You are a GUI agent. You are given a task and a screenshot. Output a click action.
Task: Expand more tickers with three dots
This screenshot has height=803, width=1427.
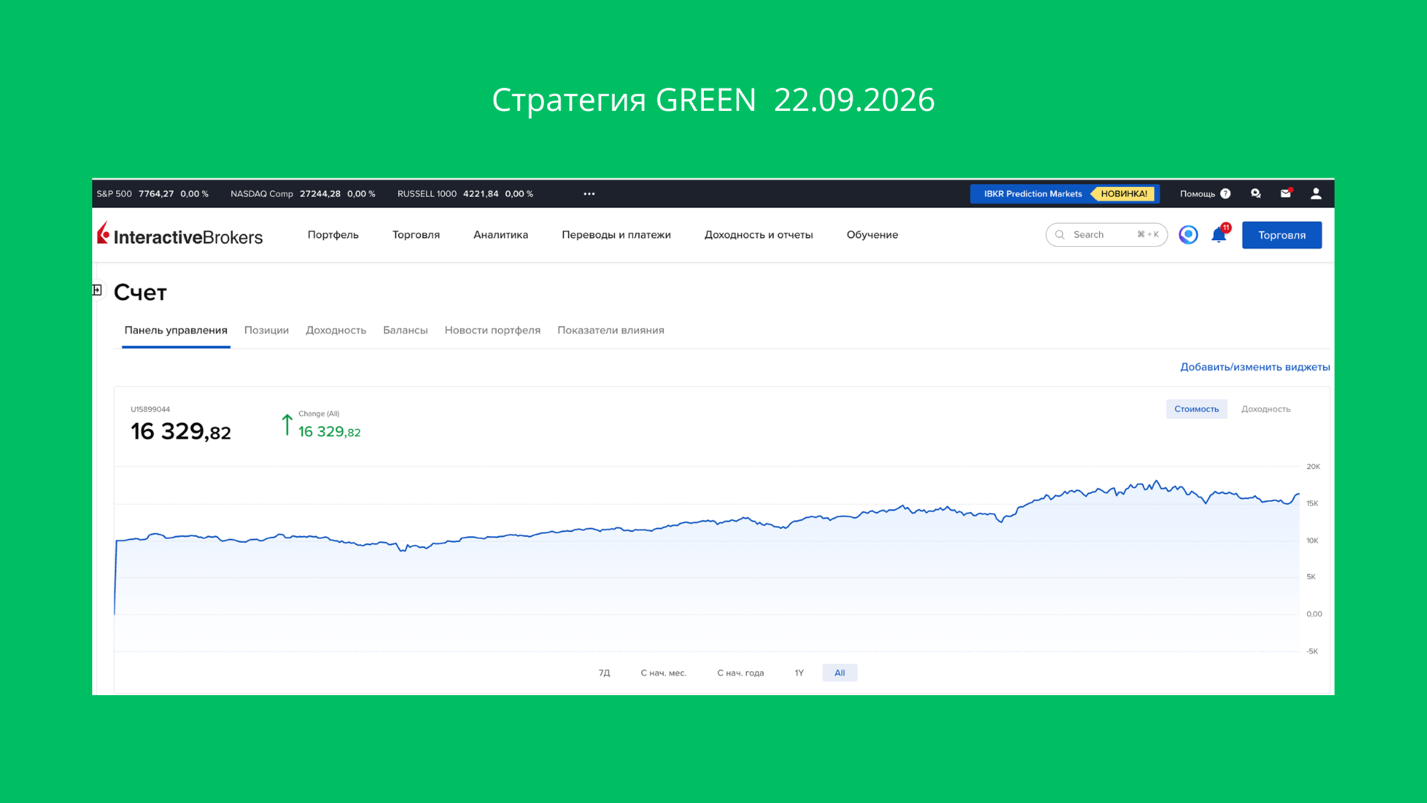[x=589, y=194]
